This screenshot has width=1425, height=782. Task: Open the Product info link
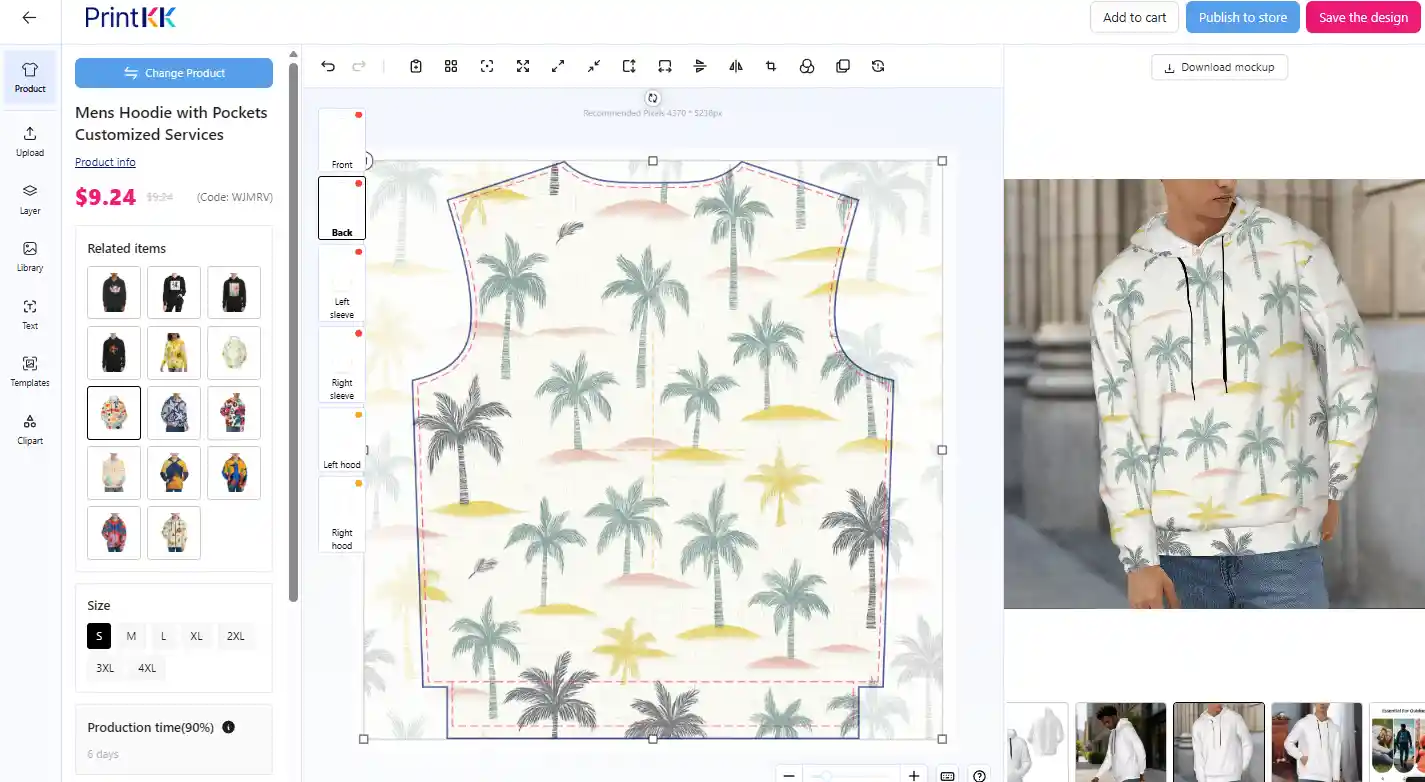click(105, 162)
